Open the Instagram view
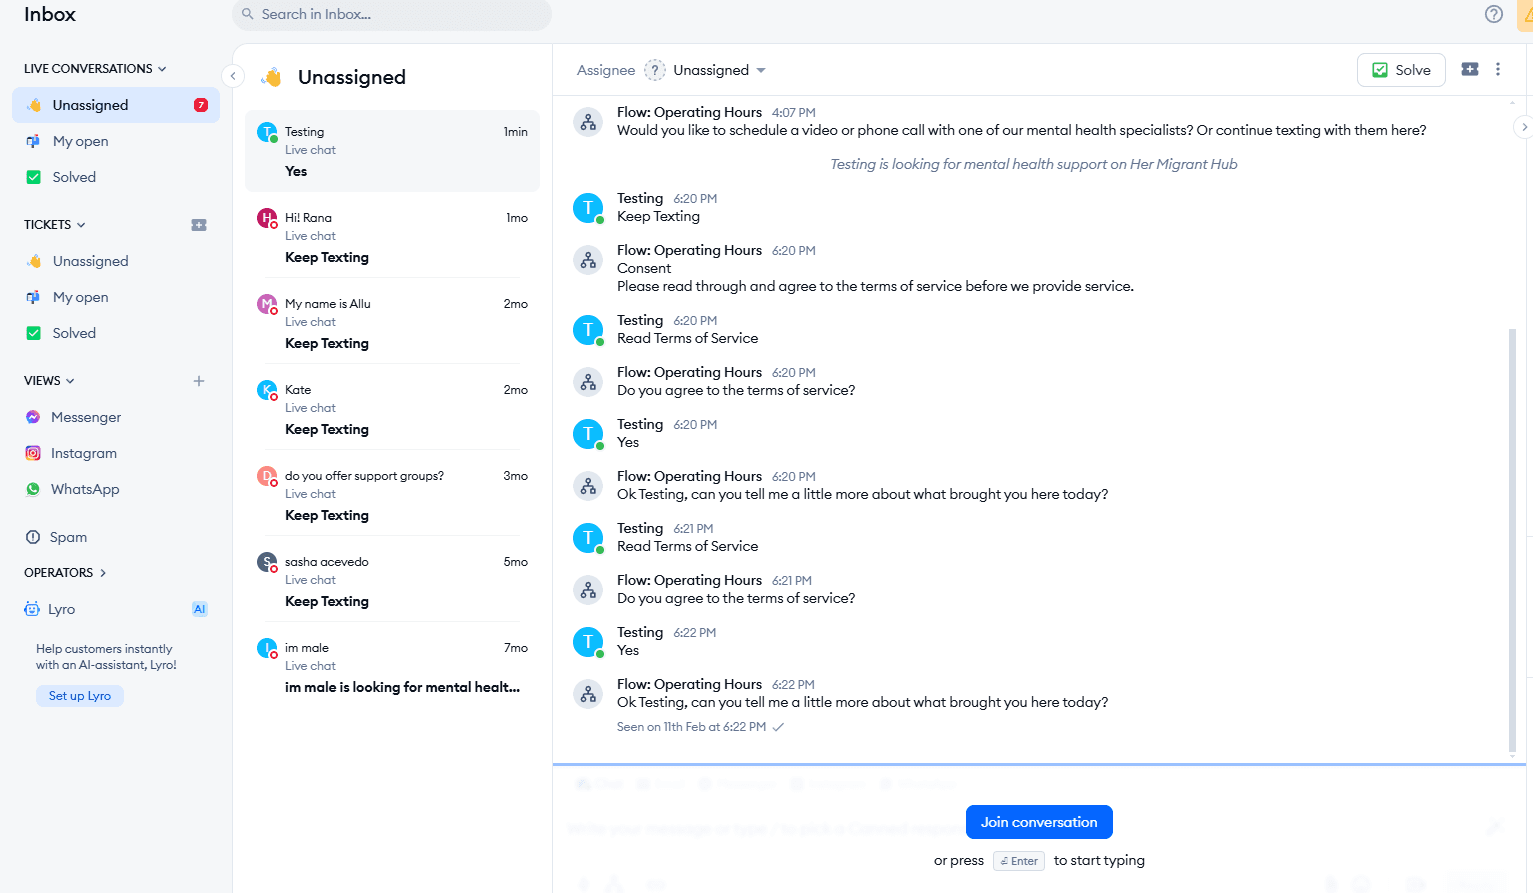Screen dimensions: 1533x893 tap(84, 453)
